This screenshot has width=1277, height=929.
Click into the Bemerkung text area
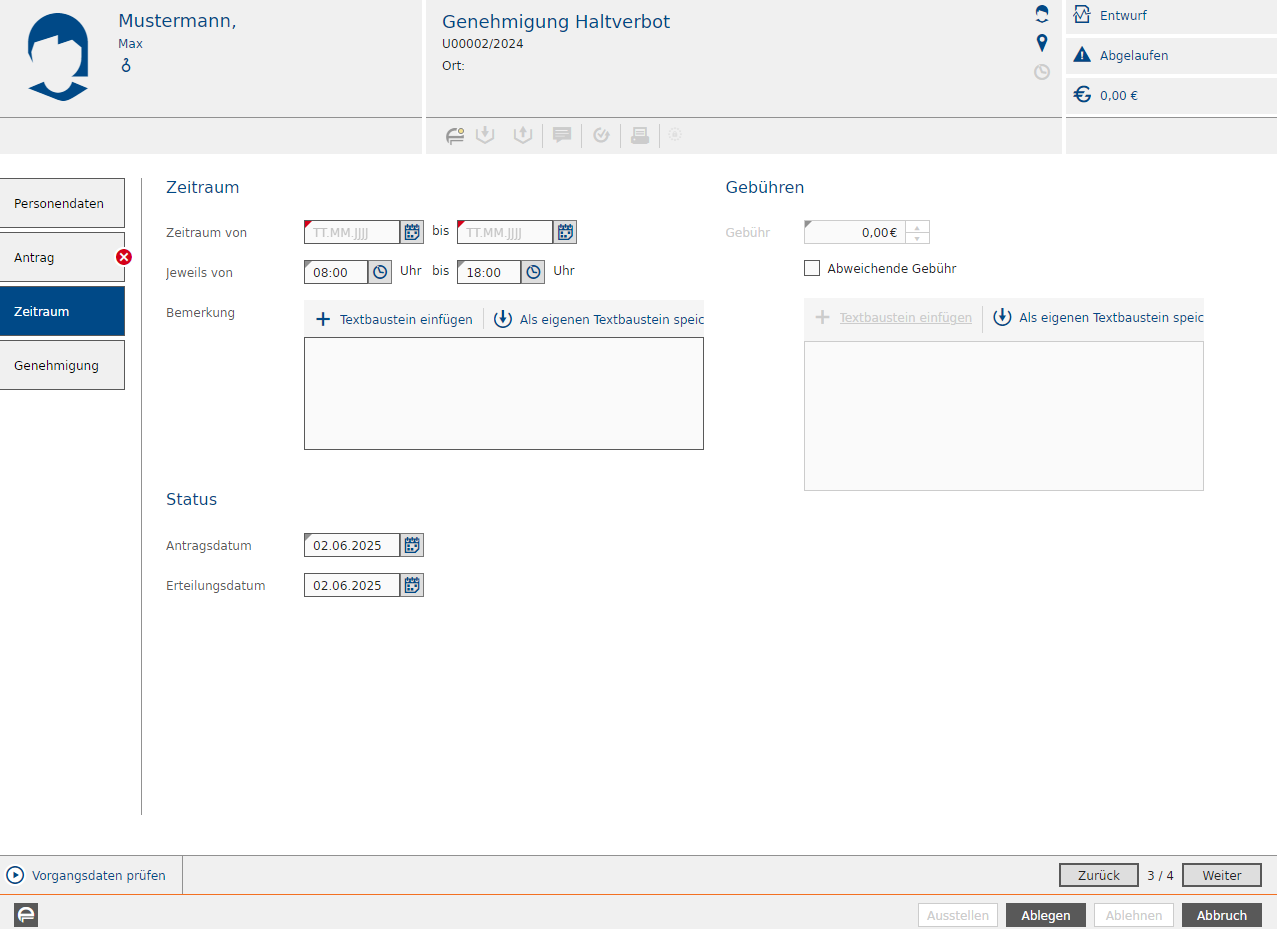tap(503, 393)
